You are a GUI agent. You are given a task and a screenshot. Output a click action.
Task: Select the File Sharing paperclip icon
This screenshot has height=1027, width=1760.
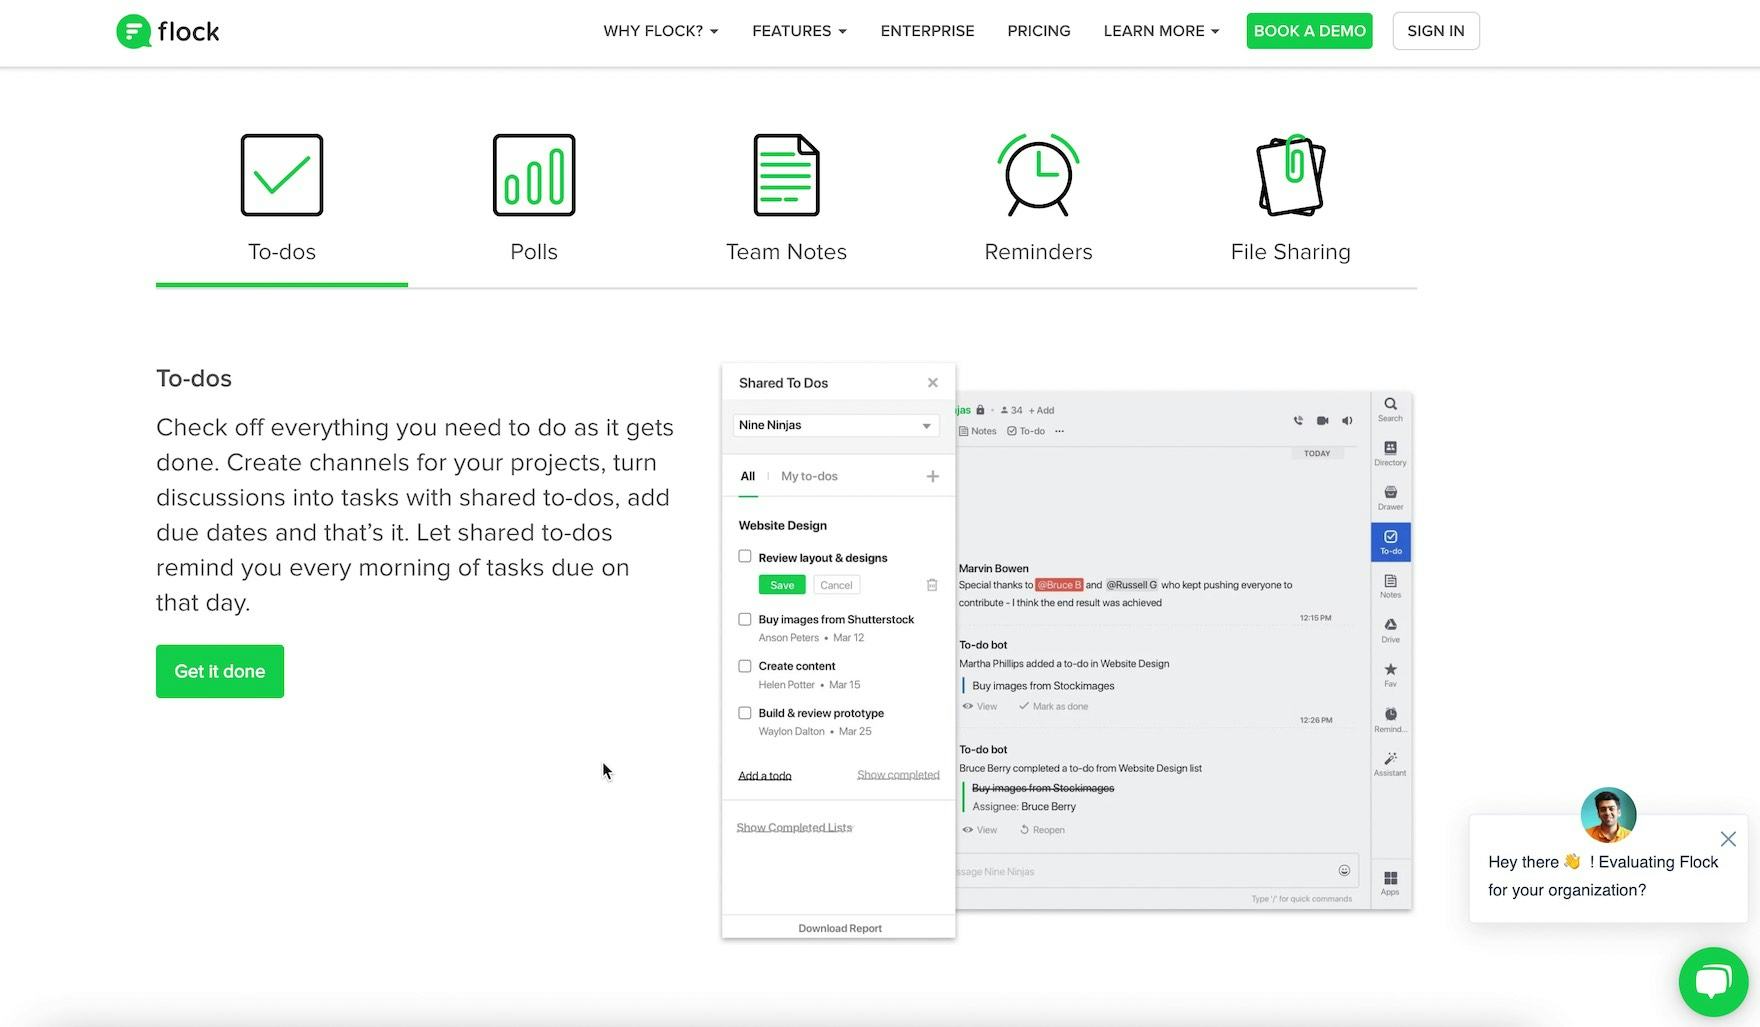[x=1290, y=175]
